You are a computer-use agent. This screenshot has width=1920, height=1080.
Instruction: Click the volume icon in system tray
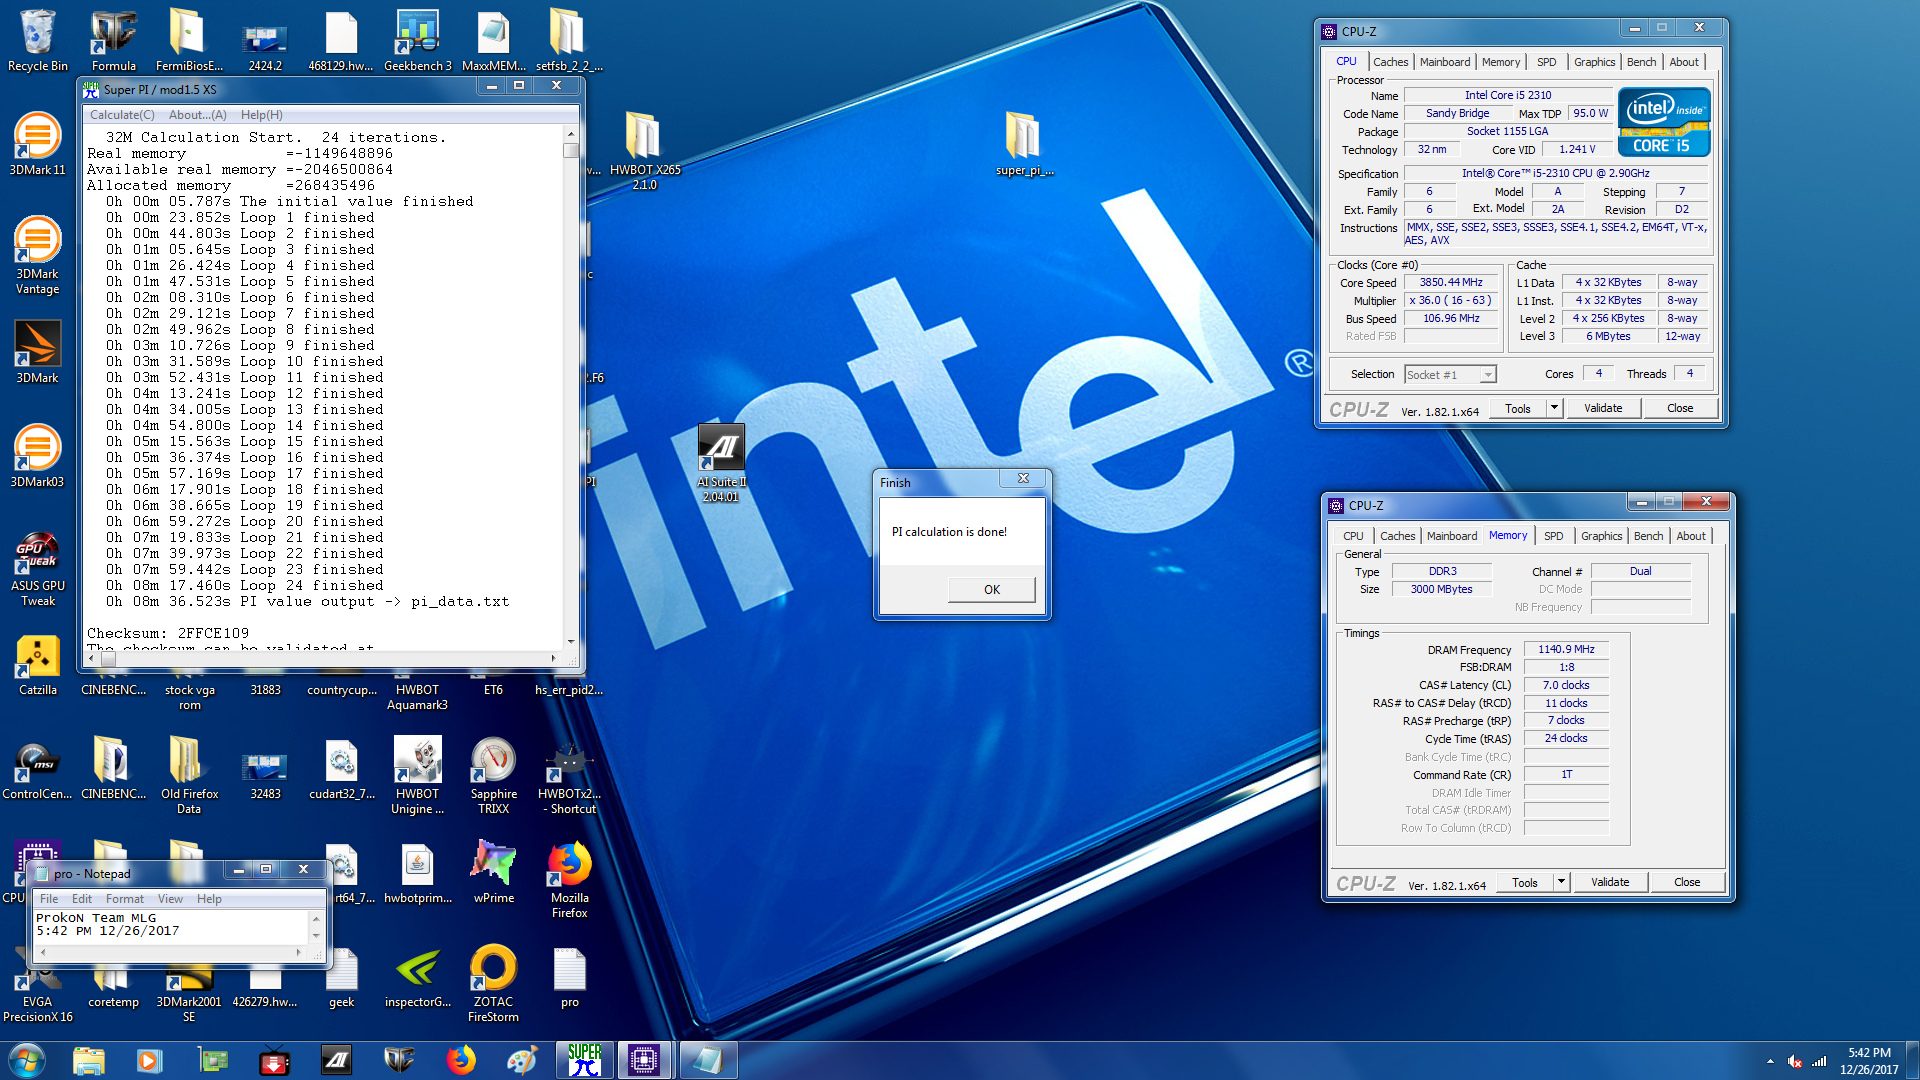[x=1795, y=1061]
